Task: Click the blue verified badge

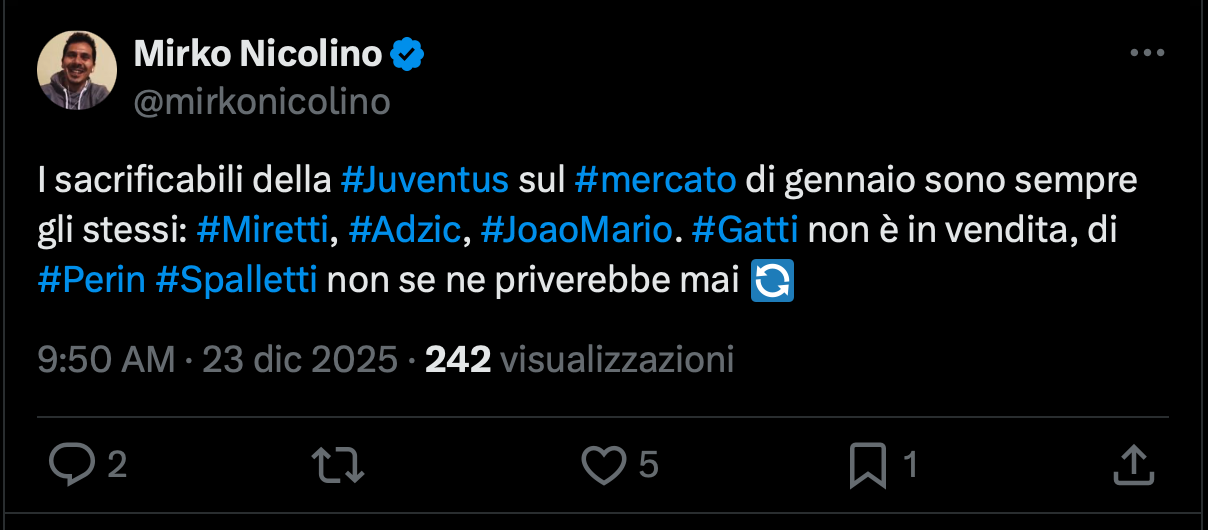Action: 407,55
